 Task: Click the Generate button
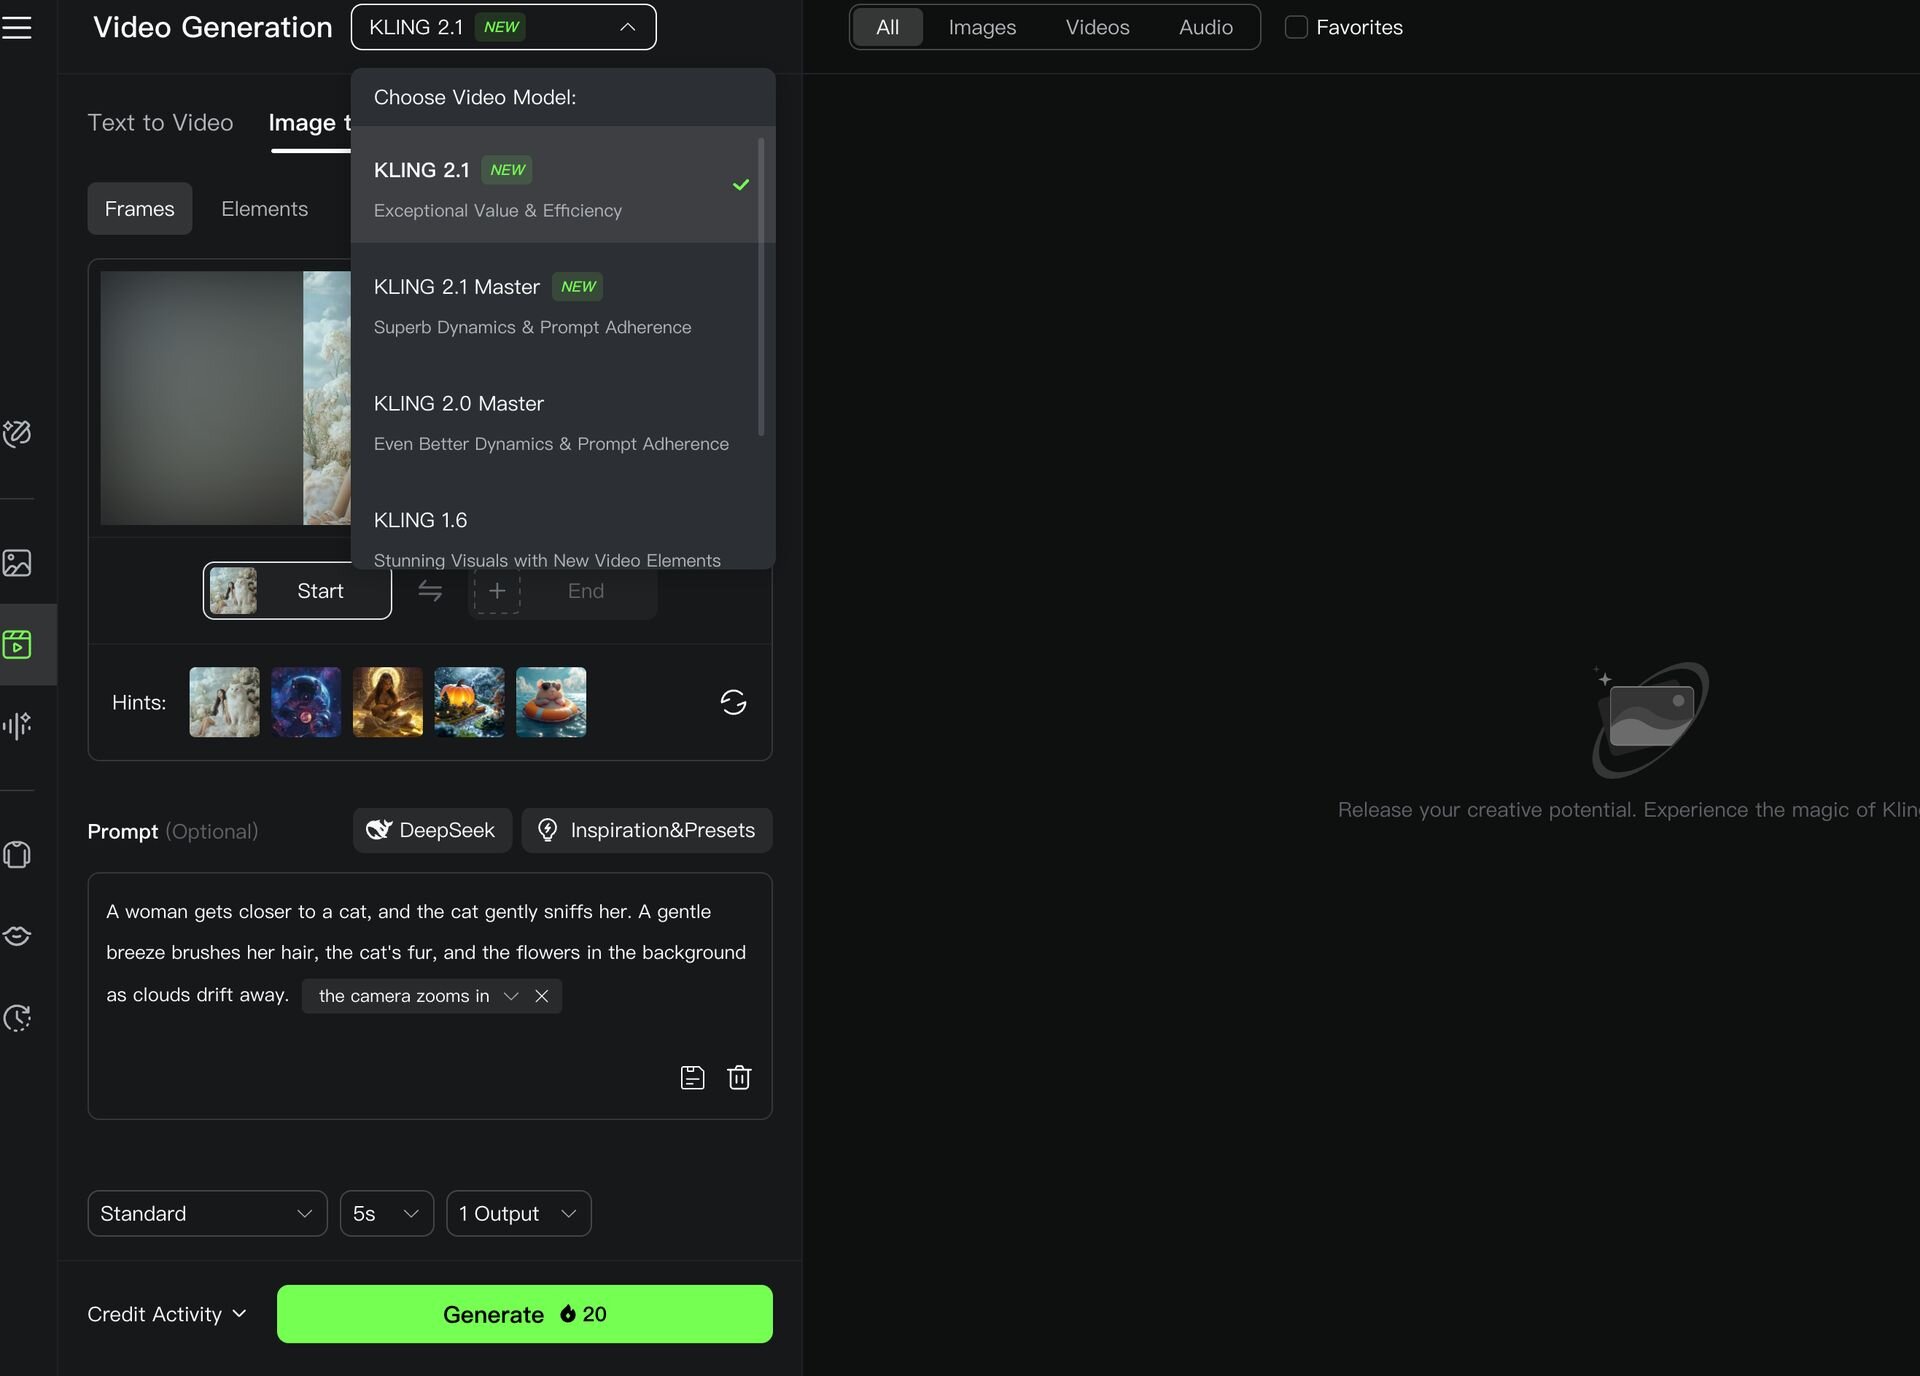(524, 1314)
